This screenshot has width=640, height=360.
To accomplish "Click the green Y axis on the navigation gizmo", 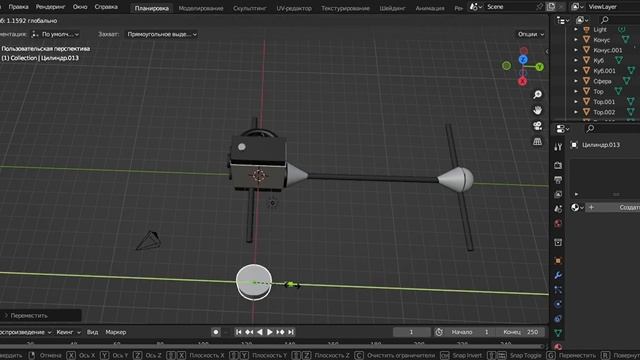I will pyautogui.click(x=540, y=67).
